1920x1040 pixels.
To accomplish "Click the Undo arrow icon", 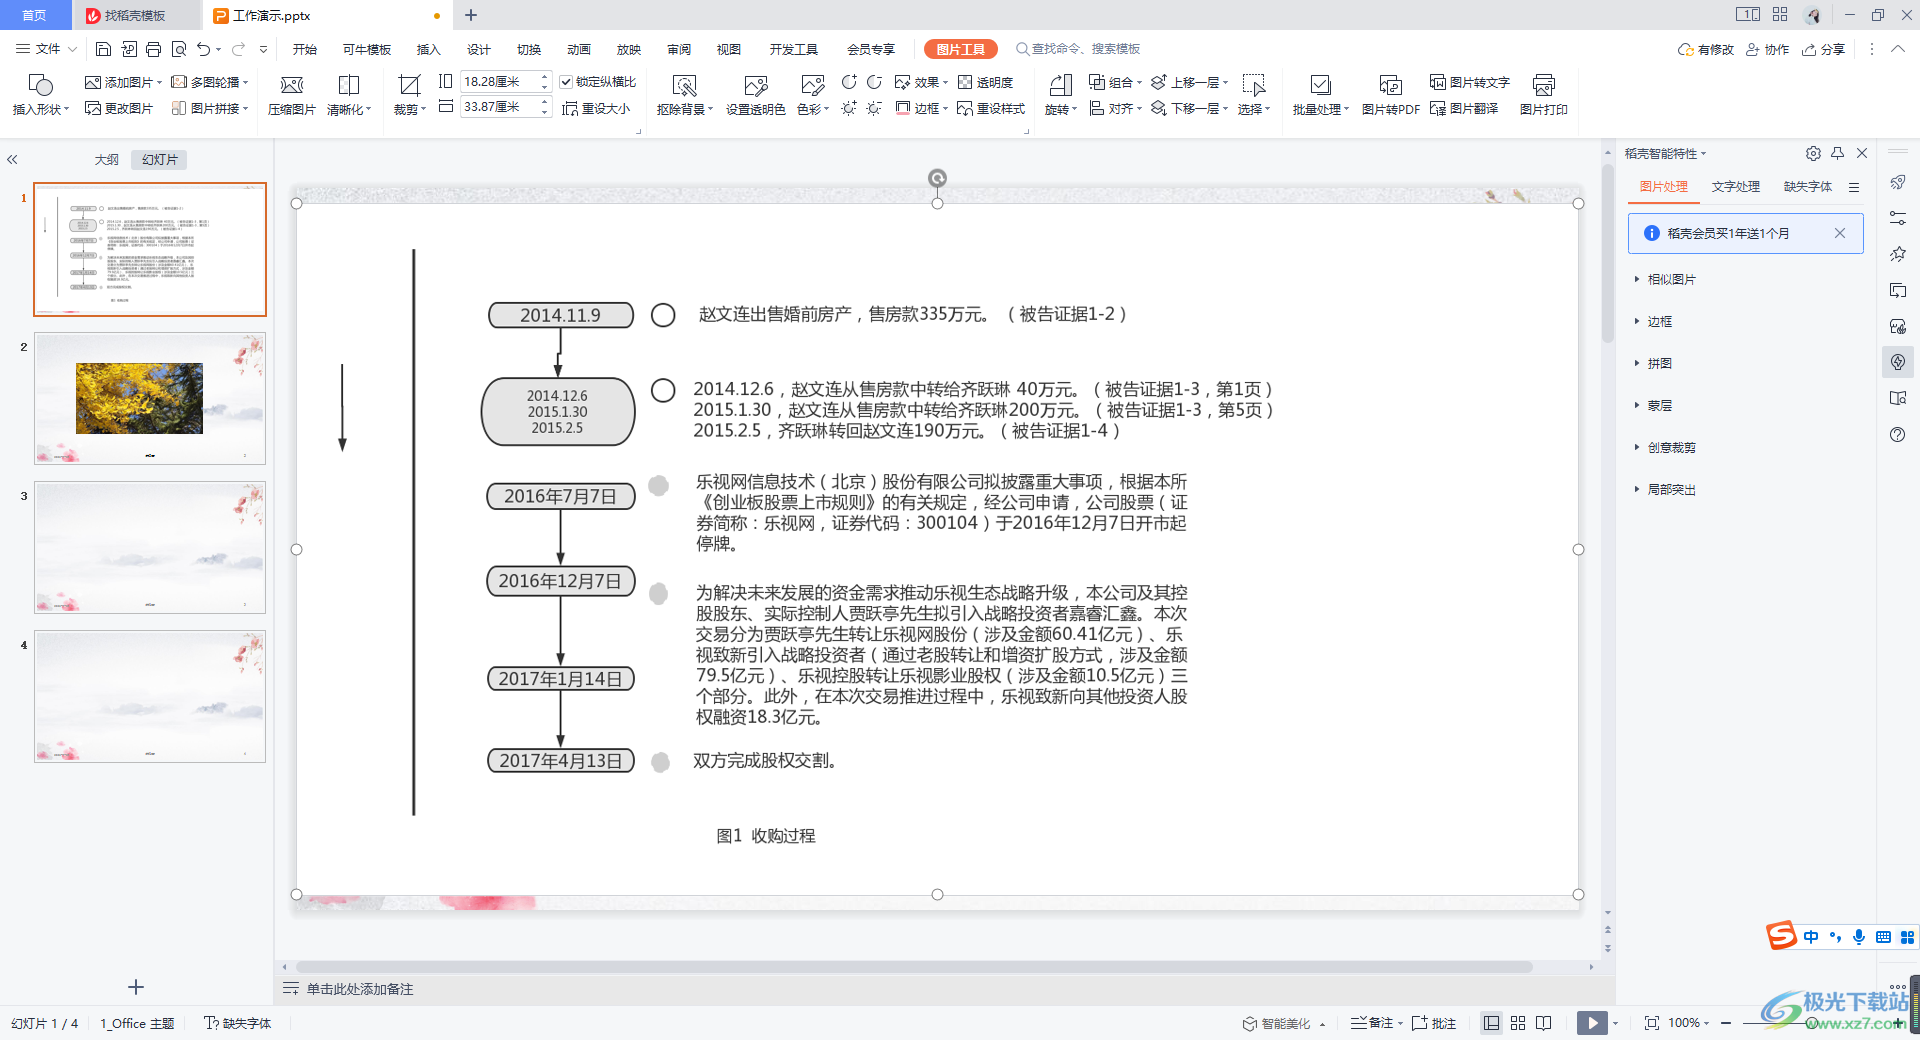I will click(x=204, y=49).
